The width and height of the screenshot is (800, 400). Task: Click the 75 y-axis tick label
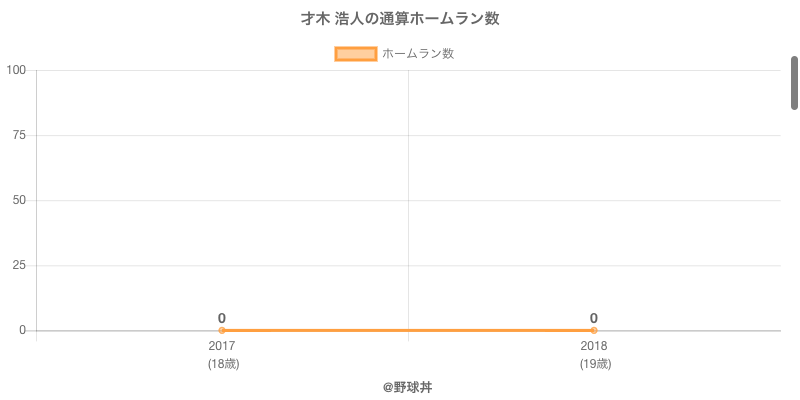point(19,135)
